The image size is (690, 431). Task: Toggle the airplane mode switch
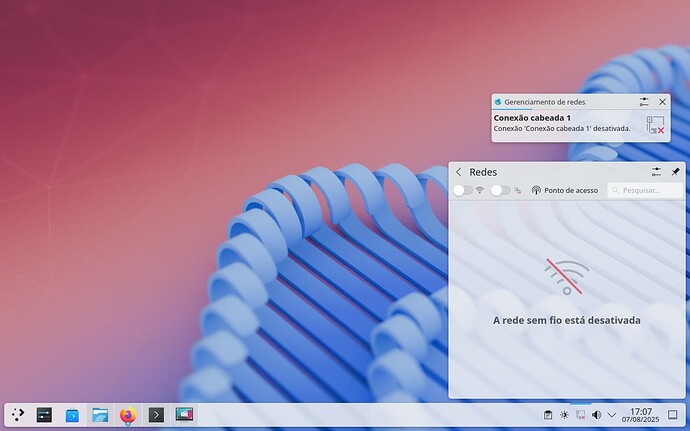point(500,190)
